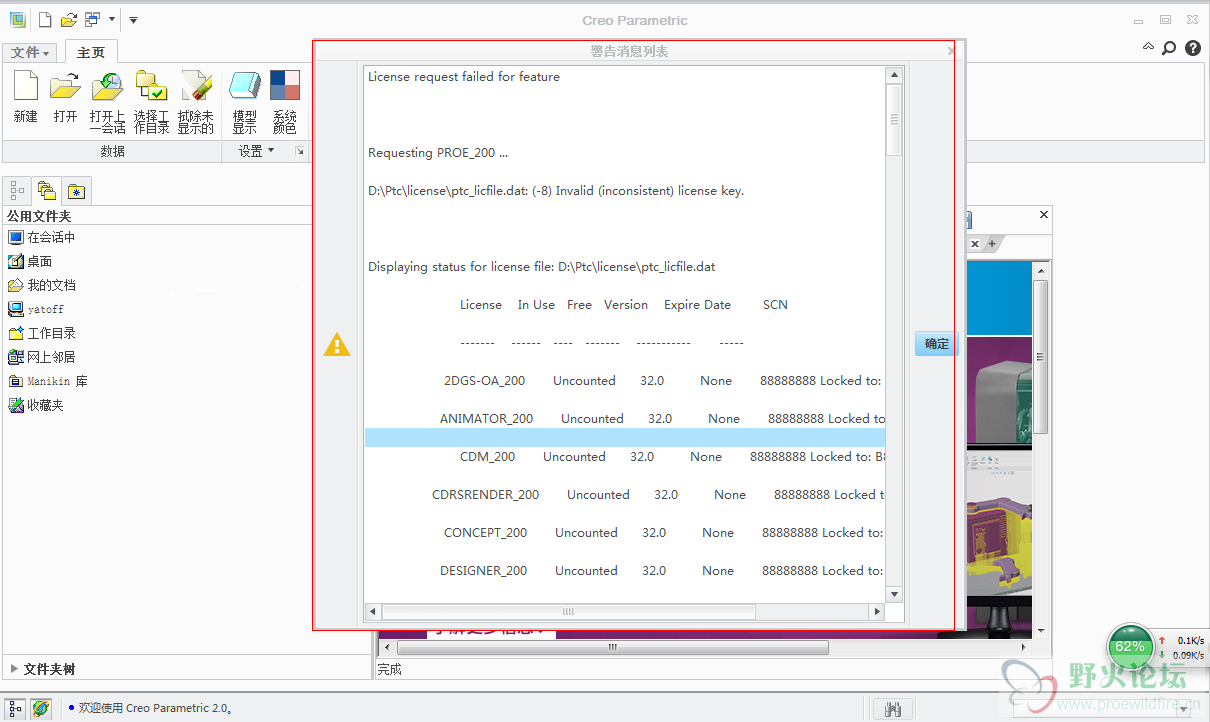The image size is (1210, 722).
Task: Close the embedded browser panel
Action: click(x=1044, y=215)
